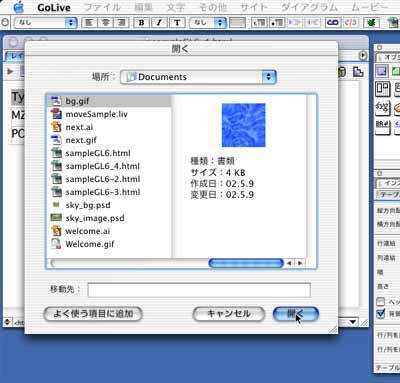Click the text color swatch in toolbar
The width and height of the screenshot is (400, 383).
coord(238,23)
